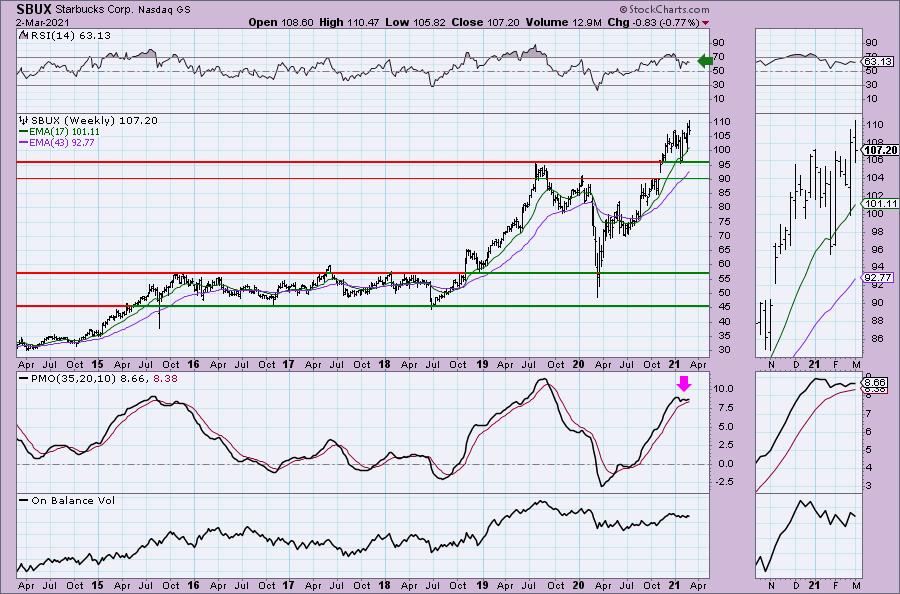Select the High 110.47 value
Image resolution: width=900 pixels, height=594 pixels.
[350, 22]
